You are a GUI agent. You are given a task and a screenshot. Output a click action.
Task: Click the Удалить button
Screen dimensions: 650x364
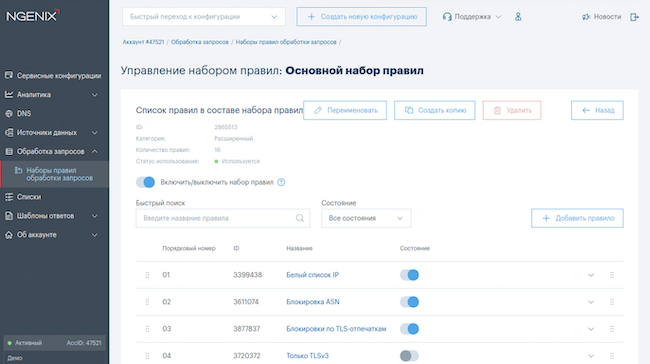click(512, 110)
